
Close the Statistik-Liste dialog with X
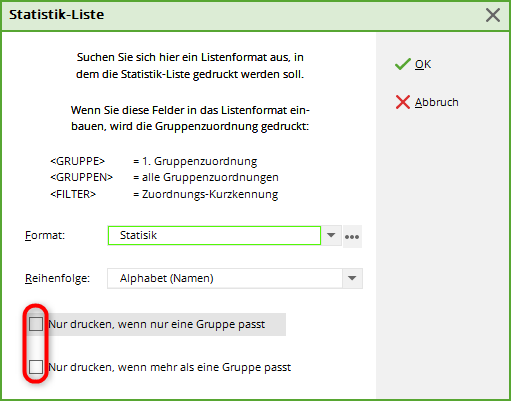(493, 15)
